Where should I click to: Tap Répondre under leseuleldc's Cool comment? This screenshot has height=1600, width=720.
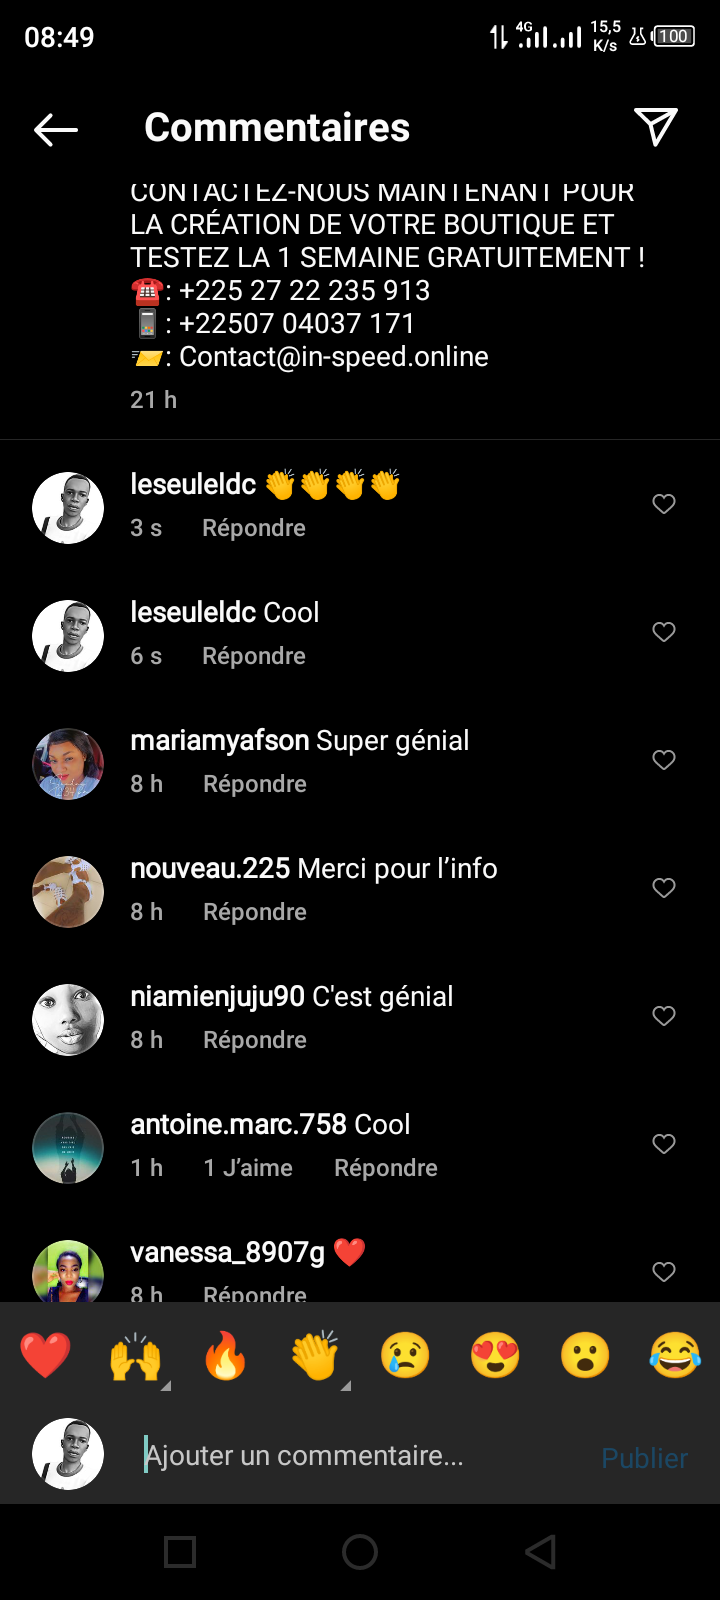click(x=254, y=656)
